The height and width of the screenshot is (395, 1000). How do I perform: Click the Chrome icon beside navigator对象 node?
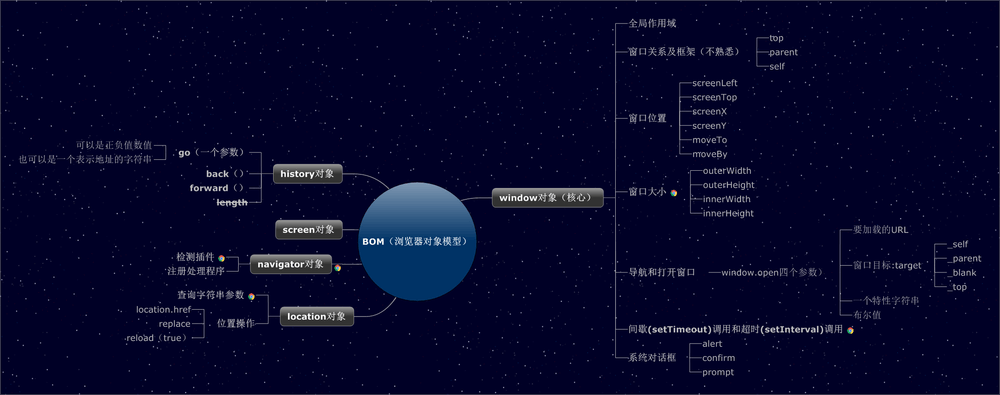click(337, 268)
